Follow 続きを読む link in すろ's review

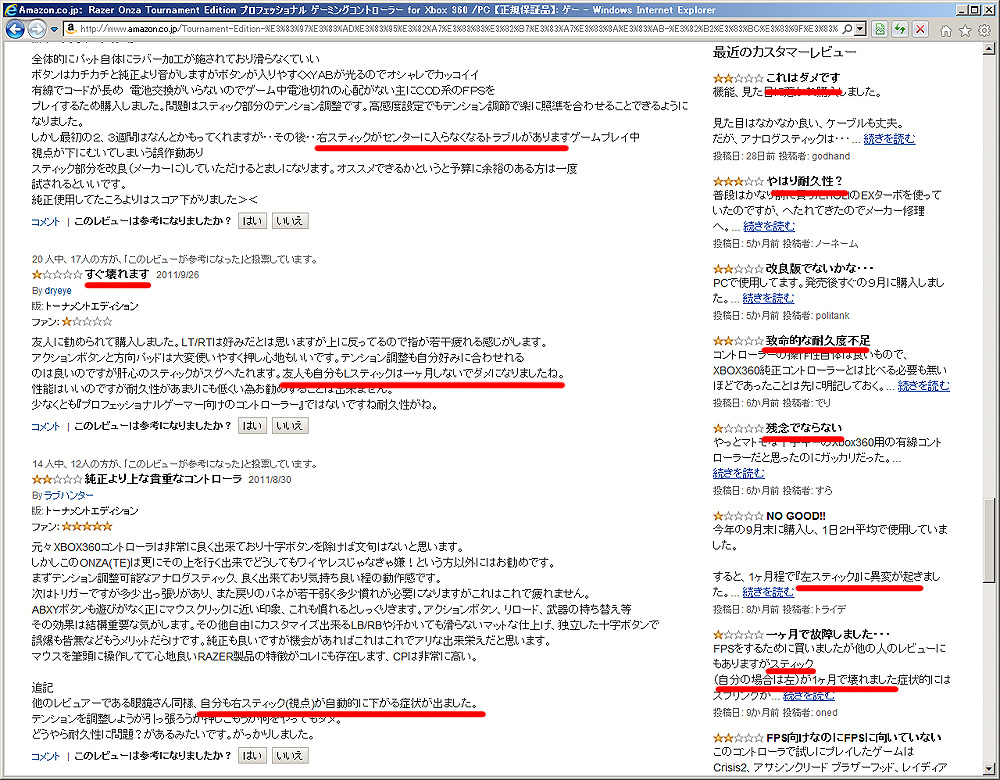pyautogui.click(x=739, y=473)
